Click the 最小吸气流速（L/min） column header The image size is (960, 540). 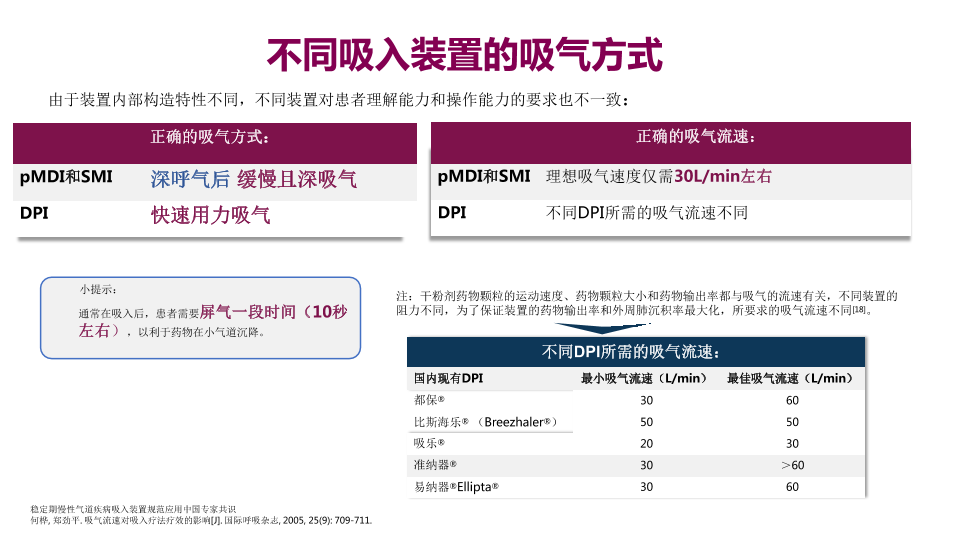[645, 378]
